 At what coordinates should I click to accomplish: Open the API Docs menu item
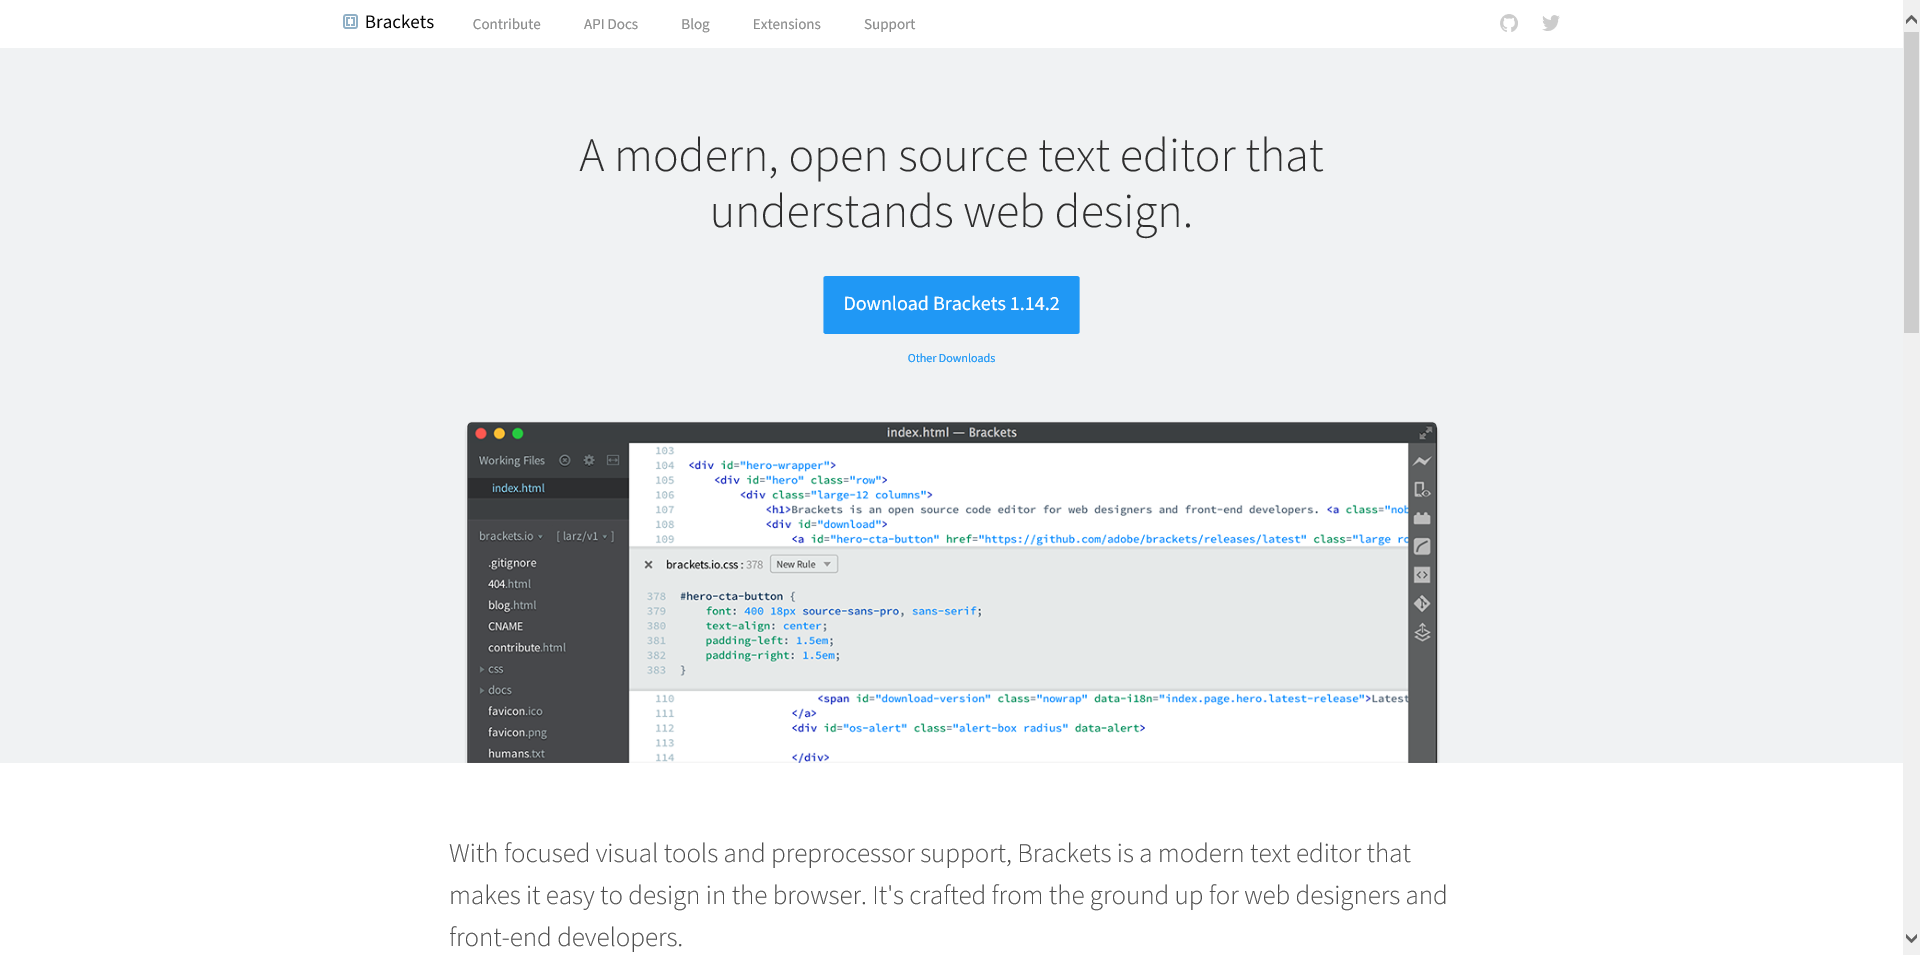click(x=611, y=24)
